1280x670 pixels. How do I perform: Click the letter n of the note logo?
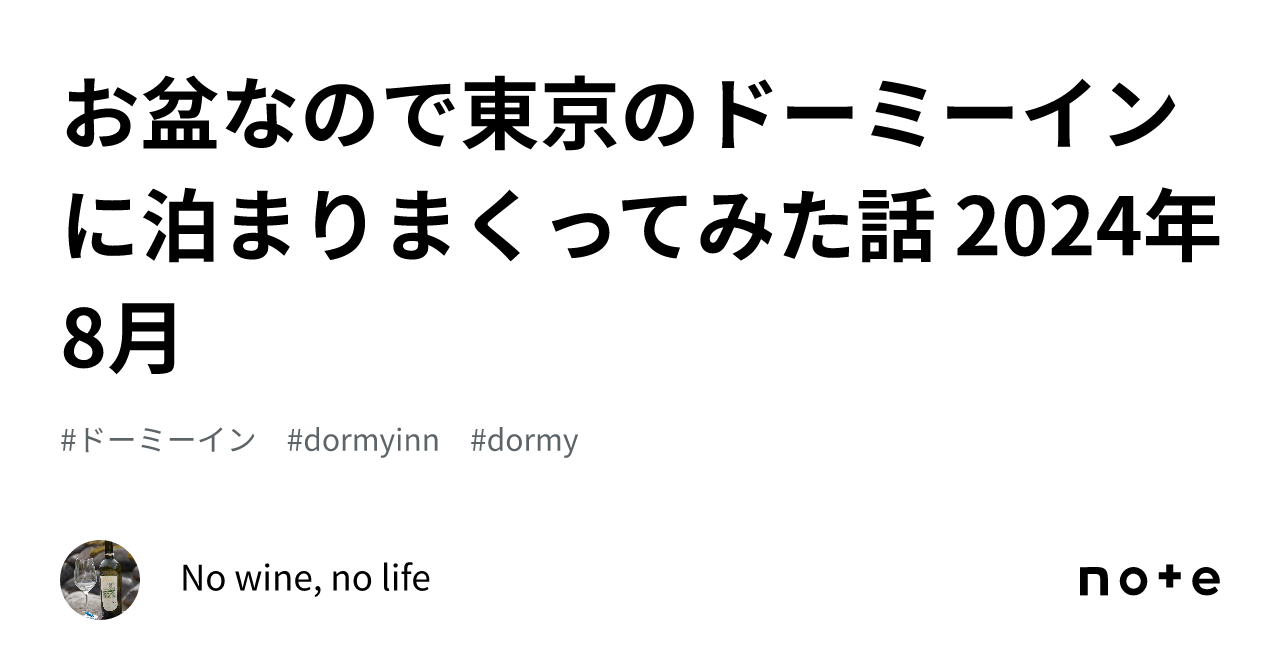pos(1093,583)
